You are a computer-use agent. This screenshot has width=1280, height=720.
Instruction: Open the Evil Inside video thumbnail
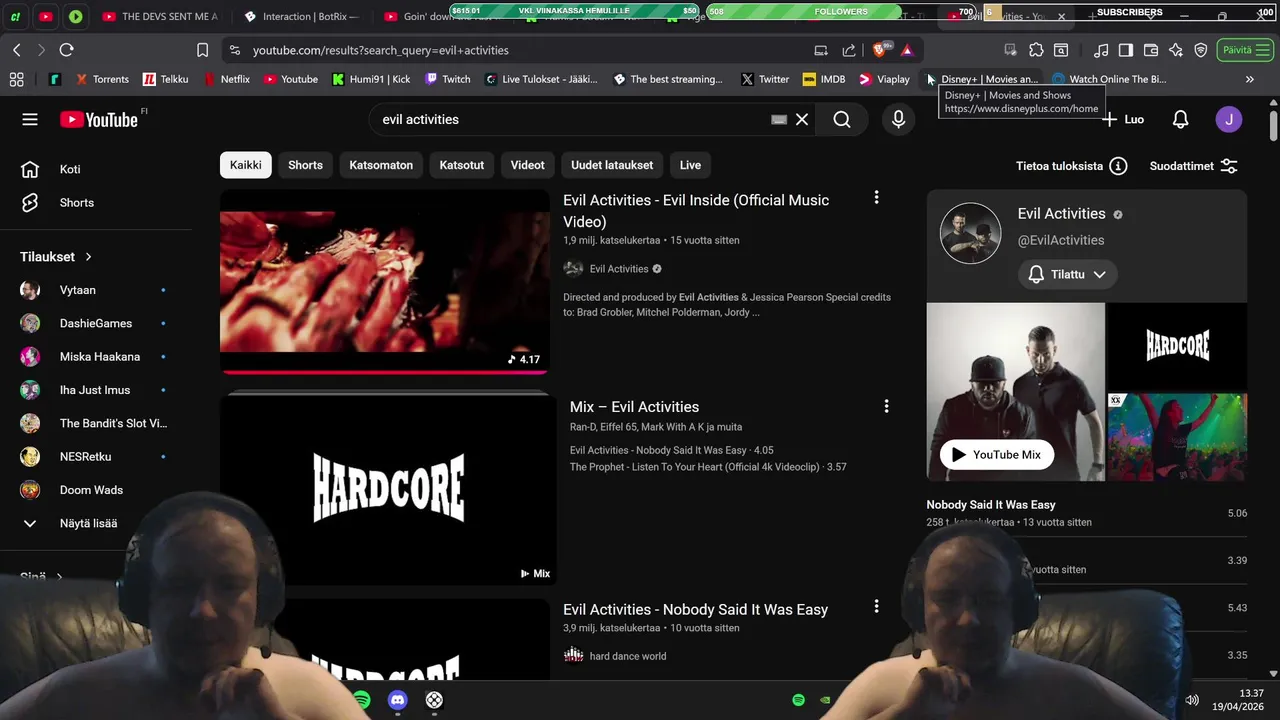[x=385, y=281]
